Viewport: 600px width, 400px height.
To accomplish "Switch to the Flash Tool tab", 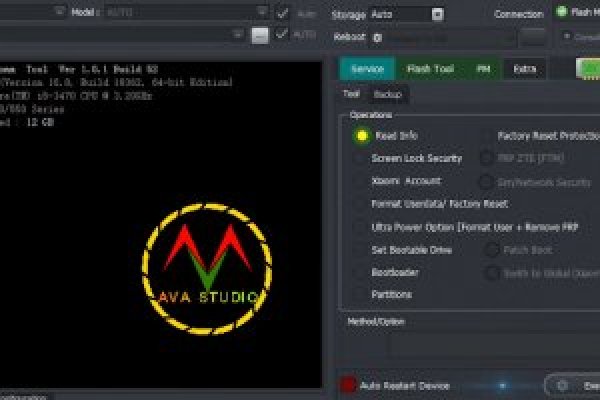I will click(x=430, y=69).
